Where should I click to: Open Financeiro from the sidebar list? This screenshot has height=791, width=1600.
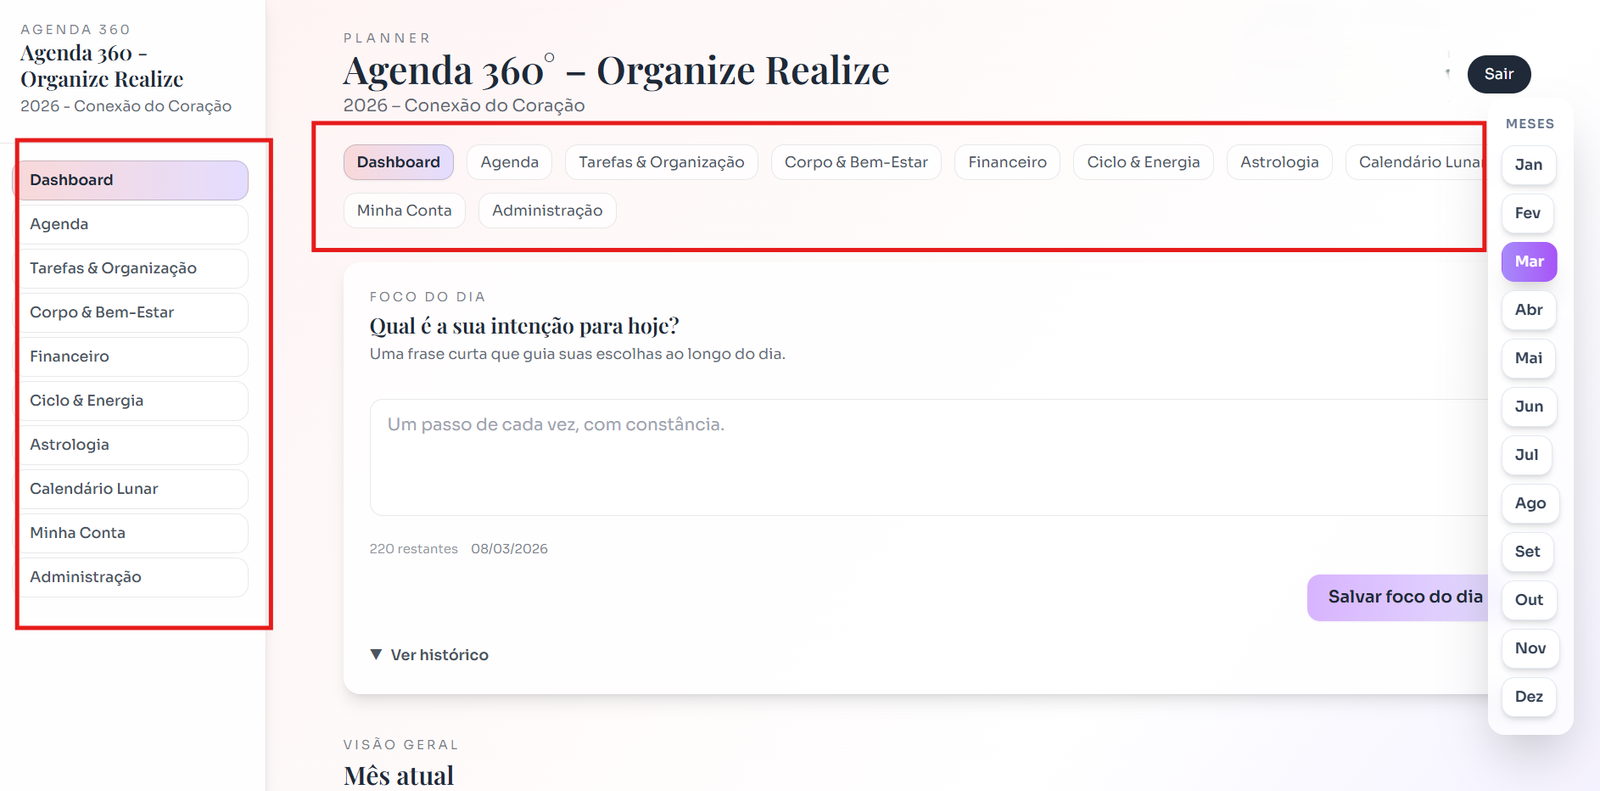coord(131,356)
